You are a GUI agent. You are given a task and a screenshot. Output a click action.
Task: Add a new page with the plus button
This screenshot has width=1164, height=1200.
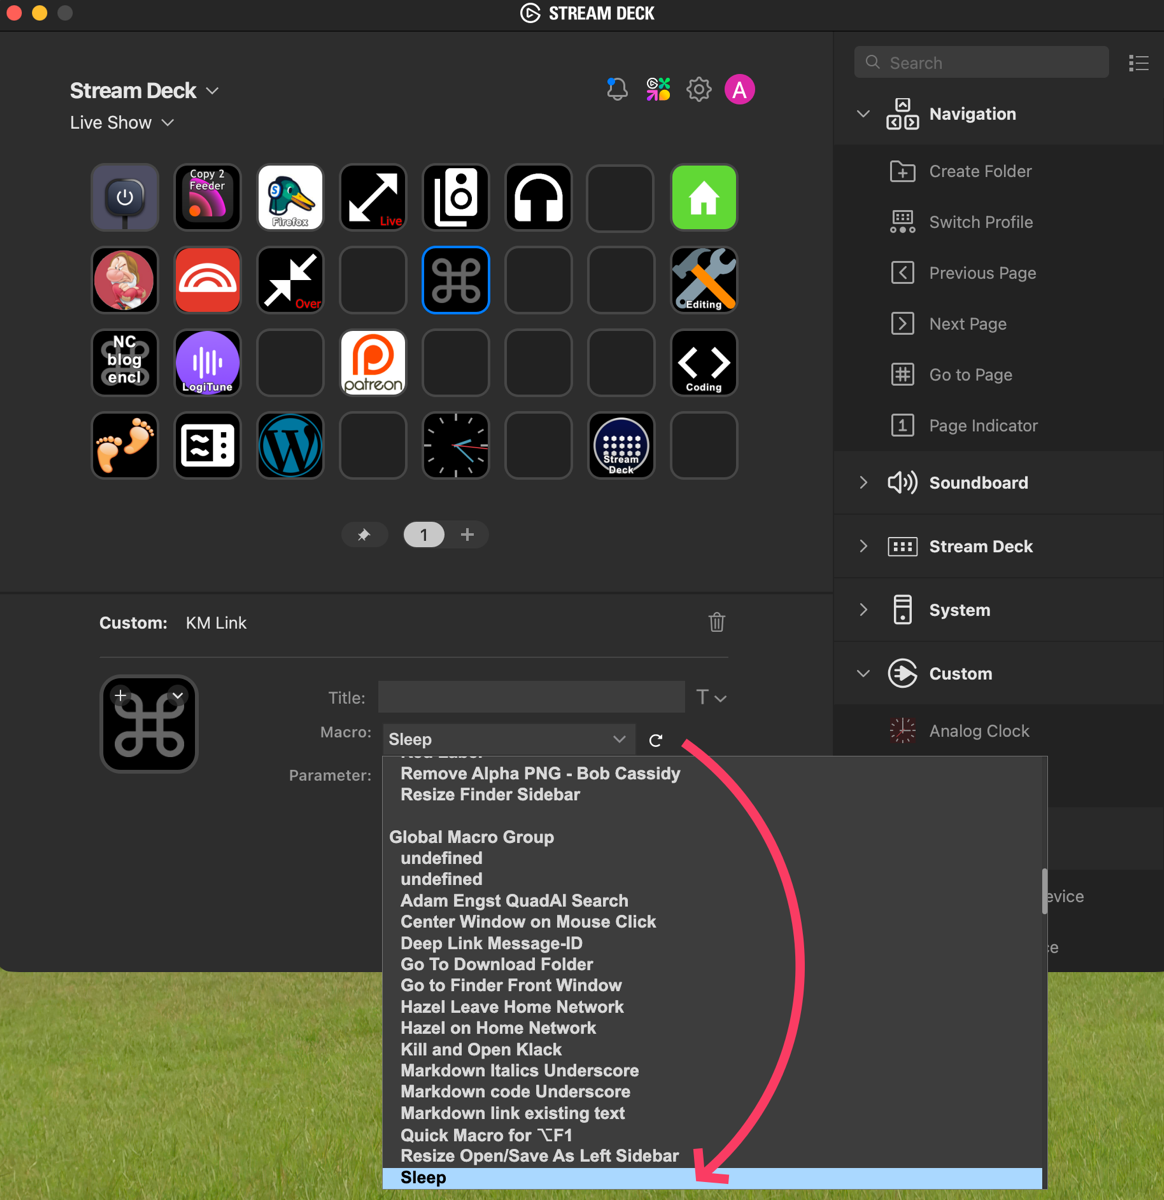(468, 534)
